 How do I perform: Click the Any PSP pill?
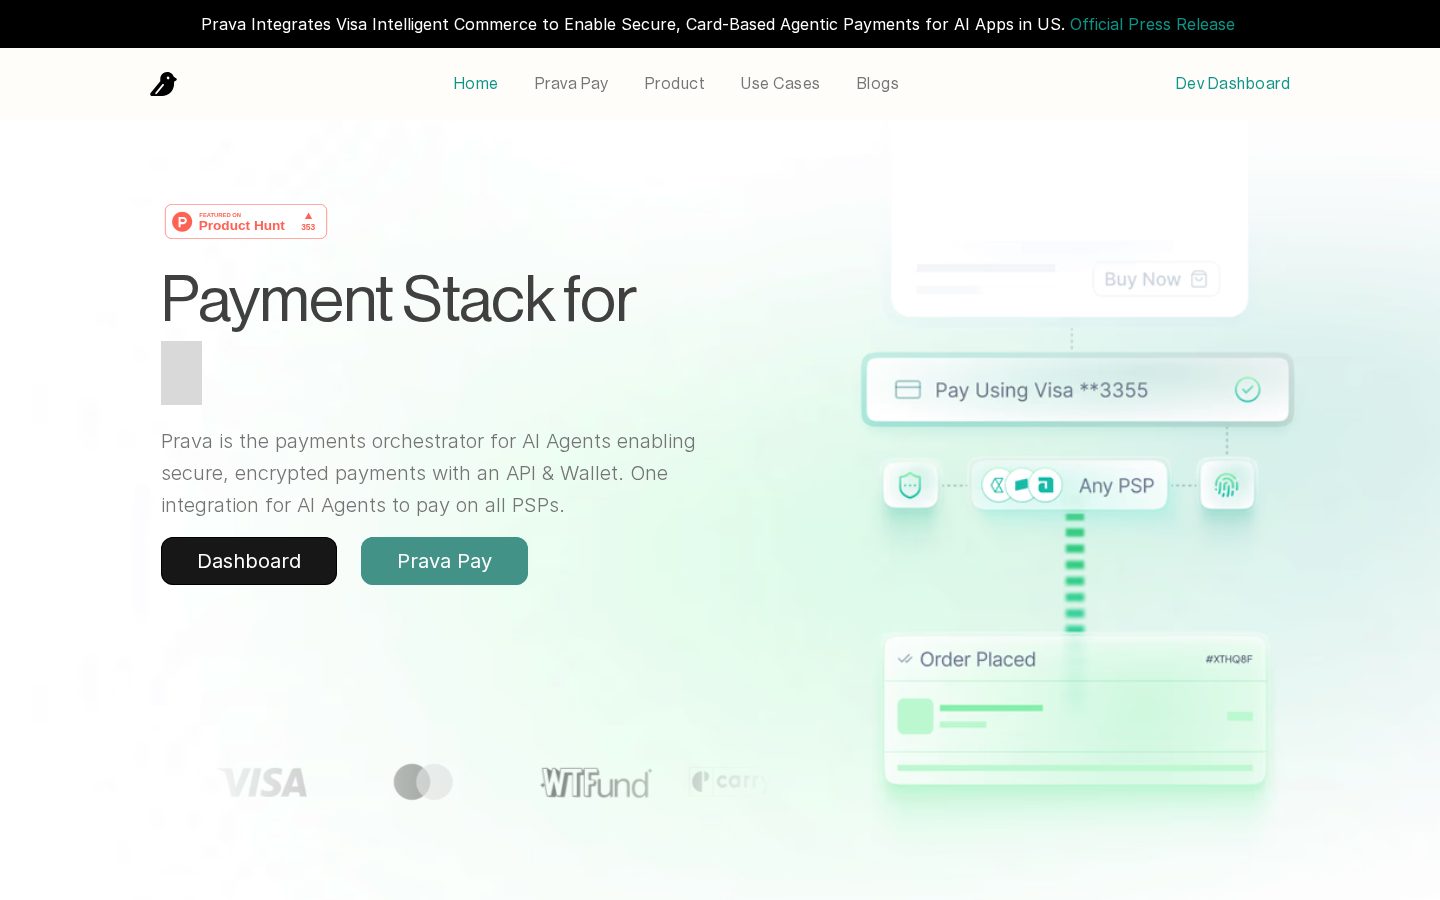point(1069,486)
